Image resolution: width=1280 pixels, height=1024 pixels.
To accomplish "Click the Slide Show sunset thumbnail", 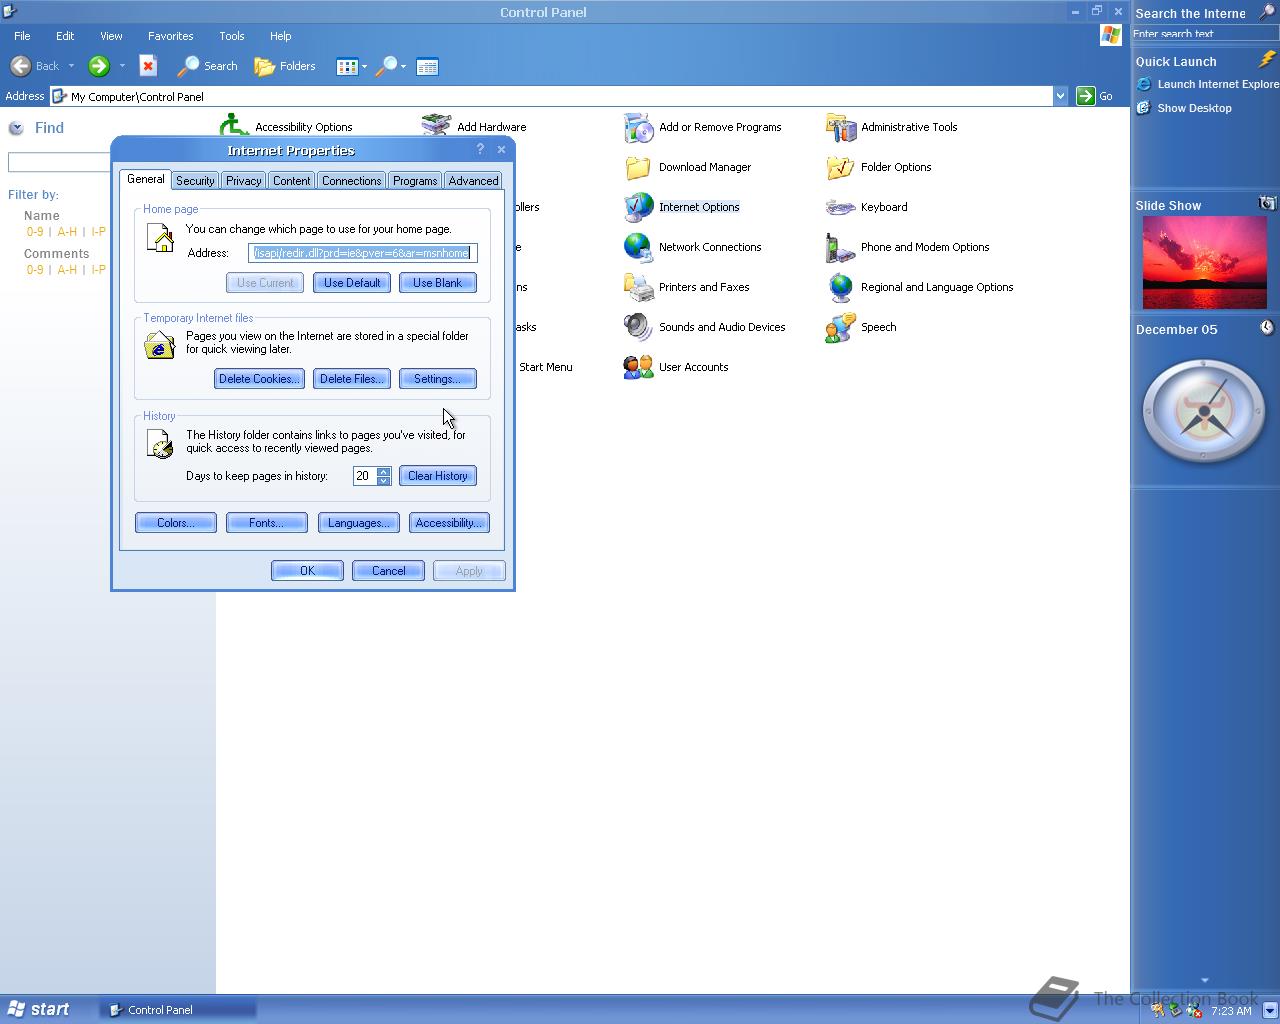I will [1205, 263].
